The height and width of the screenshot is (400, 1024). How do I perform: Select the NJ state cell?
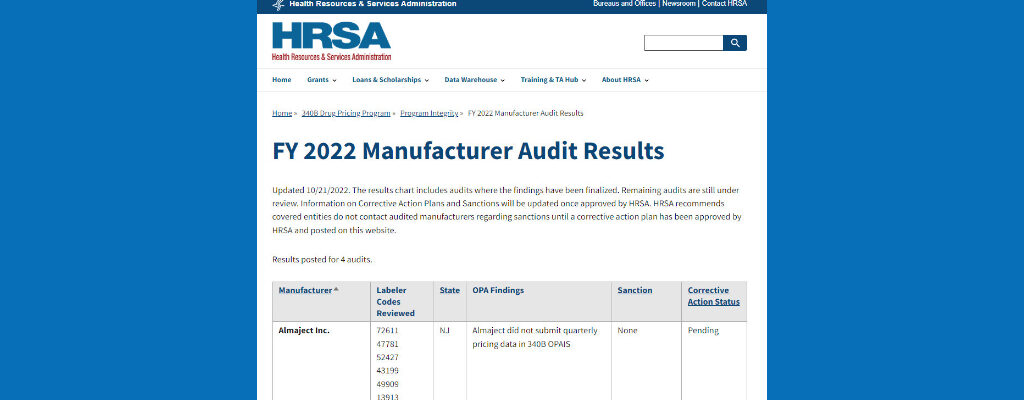[444, 331]
